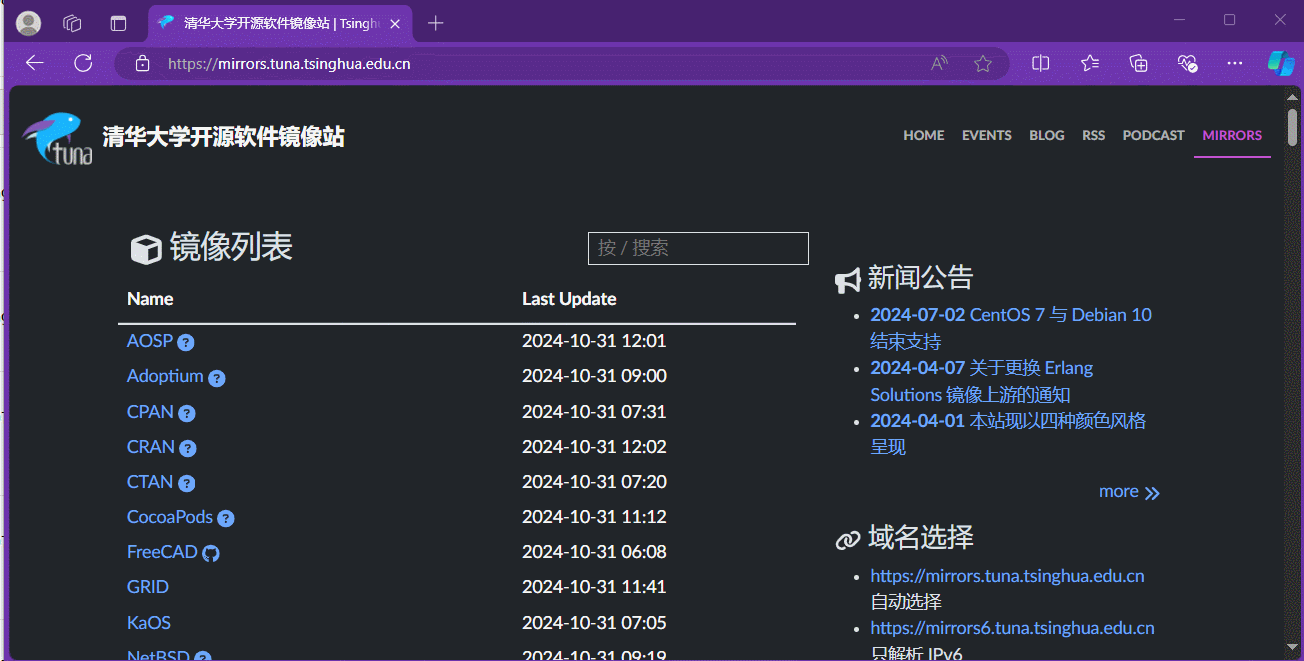Open the BLOG navigation item

1047,135
